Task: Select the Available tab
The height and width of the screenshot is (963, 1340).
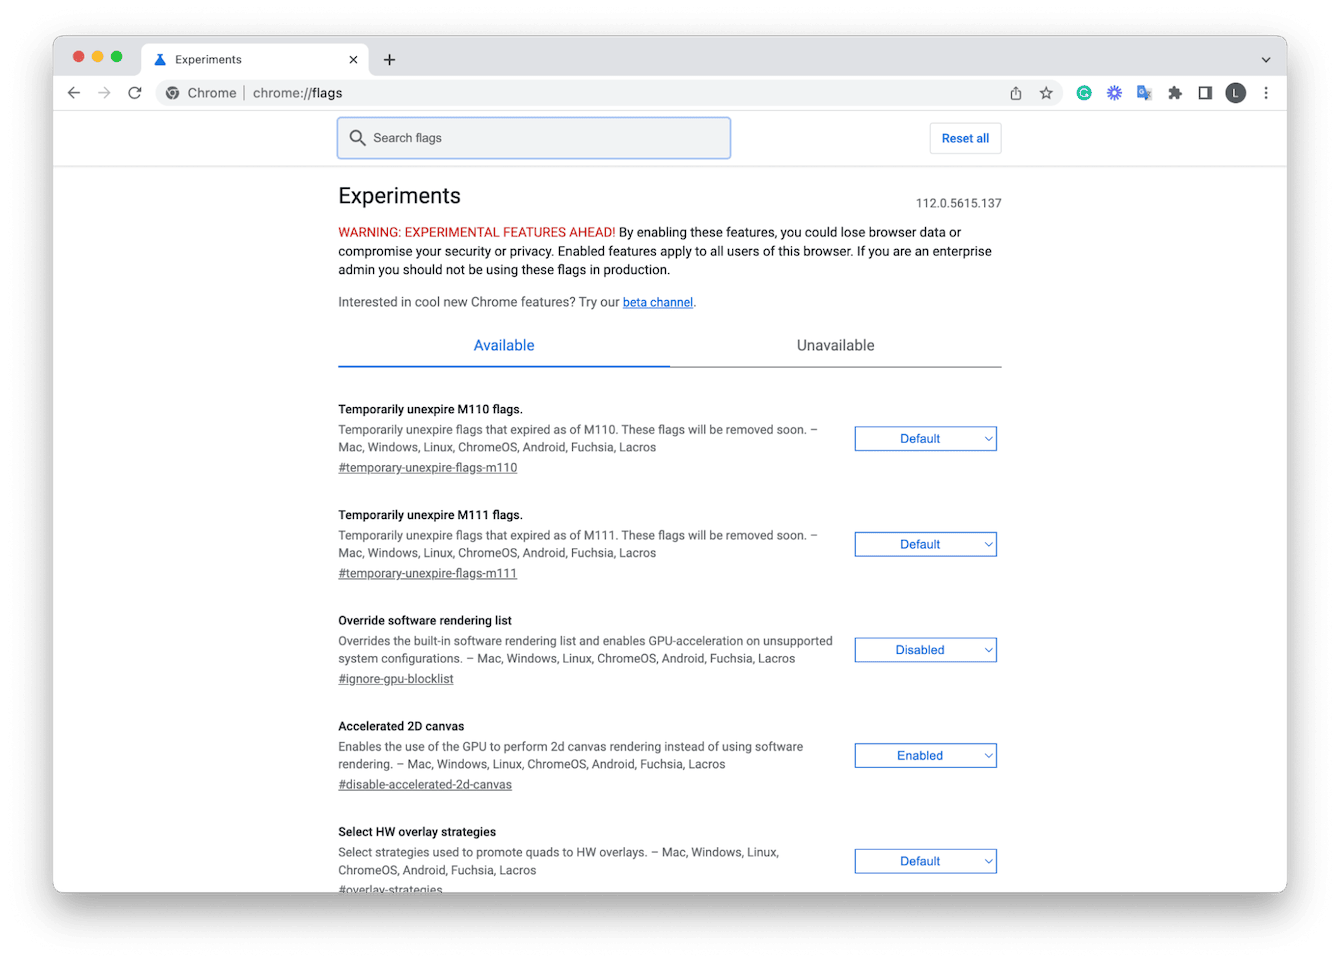Action: 504,346
